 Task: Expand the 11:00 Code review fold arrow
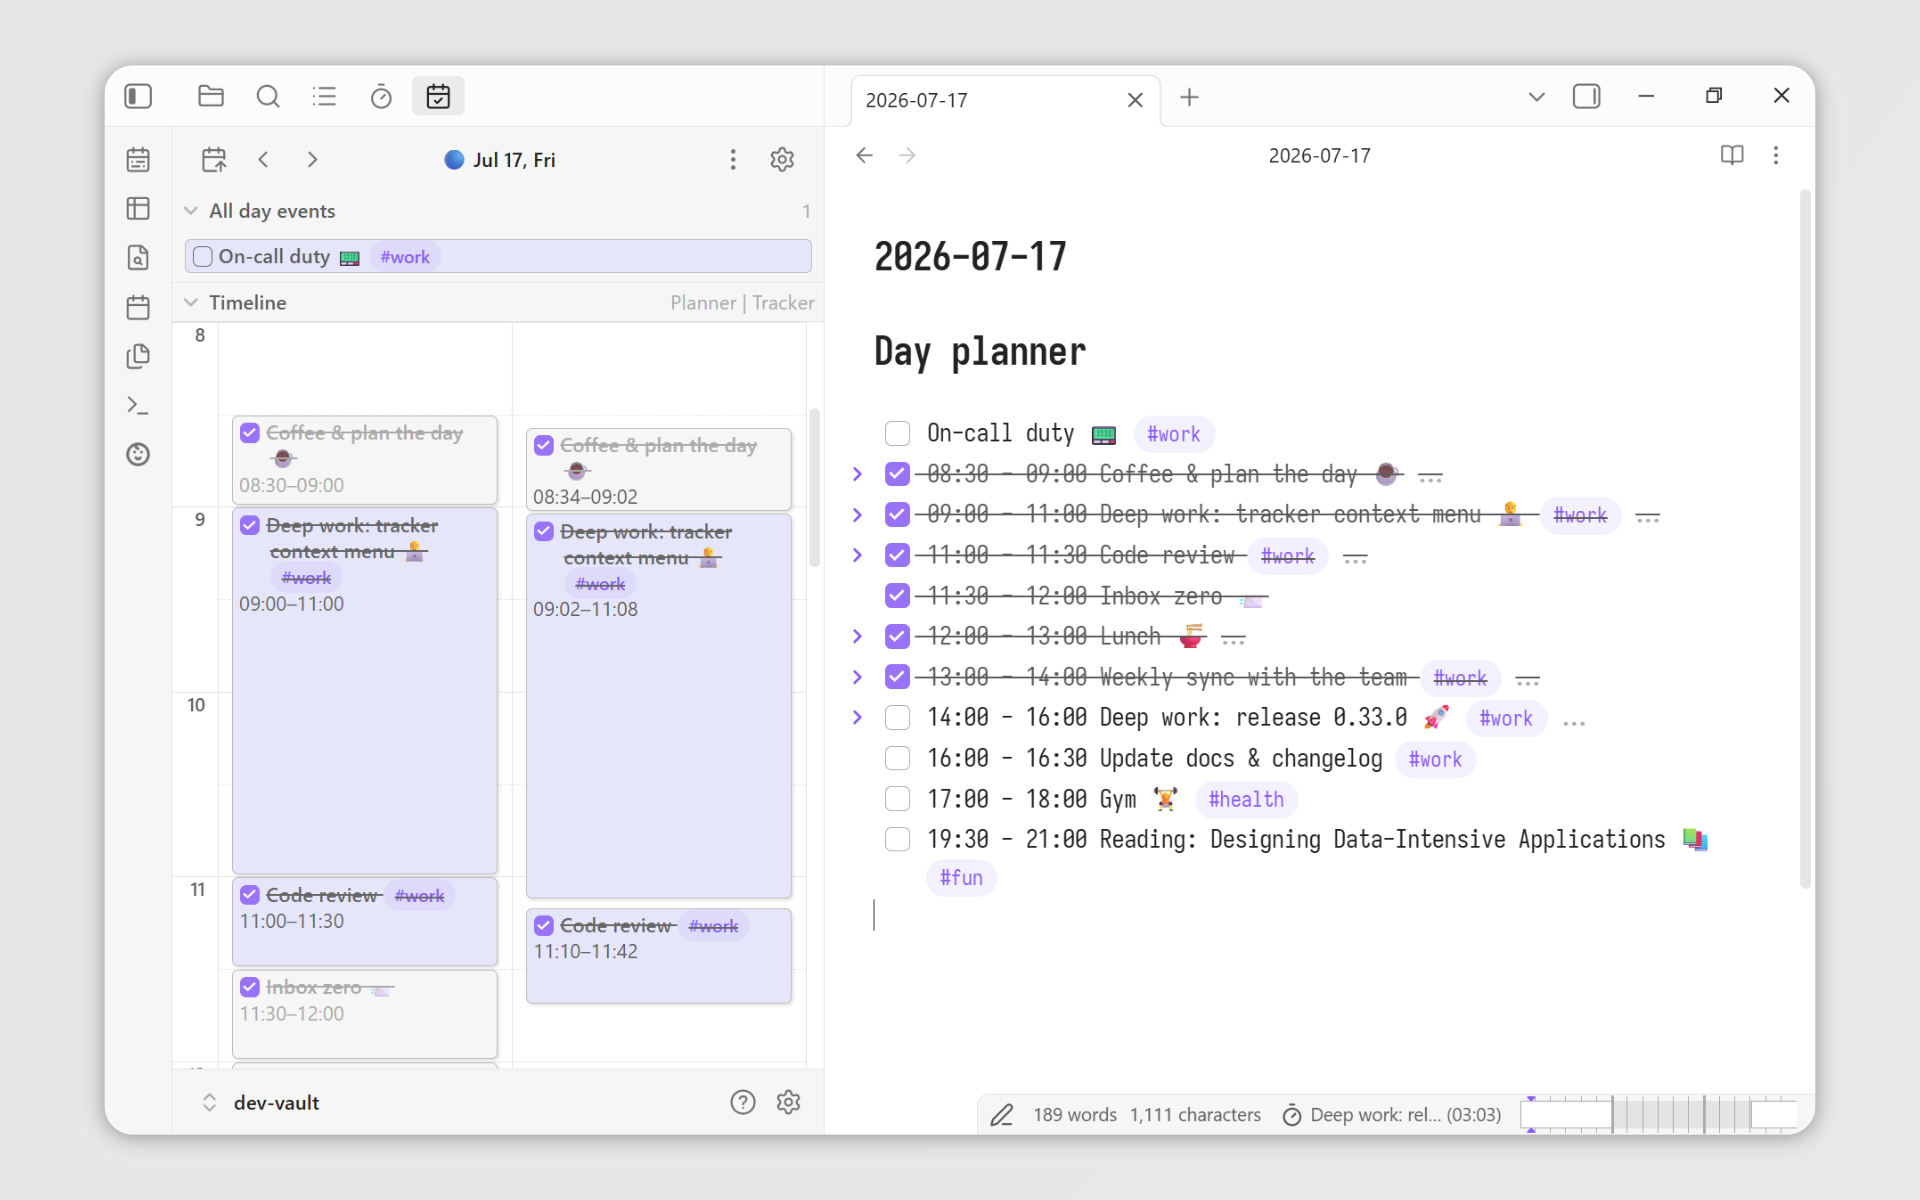[x=857, y=555]
